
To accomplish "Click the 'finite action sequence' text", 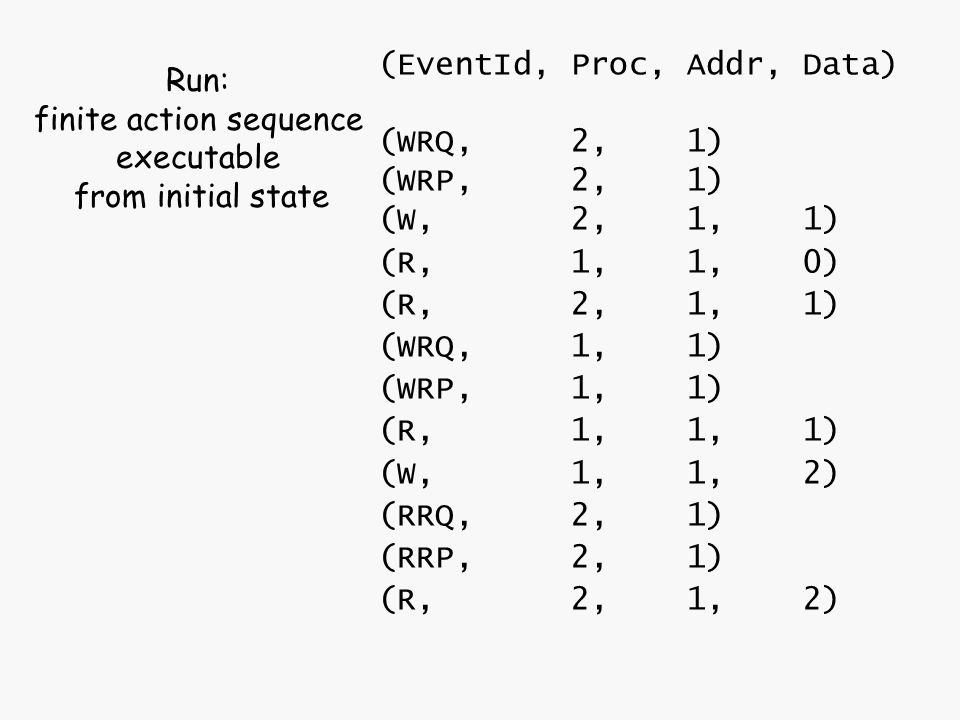I will [199, 119].
